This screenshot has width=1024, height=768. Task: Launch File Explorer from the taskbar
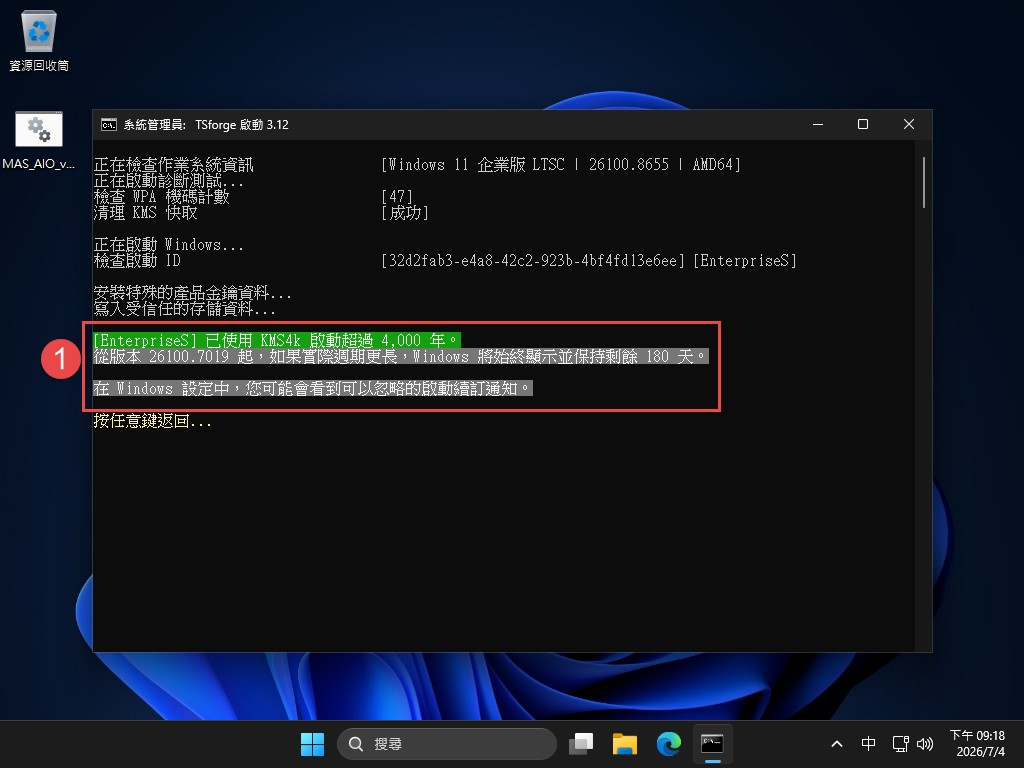click(624, 744)
